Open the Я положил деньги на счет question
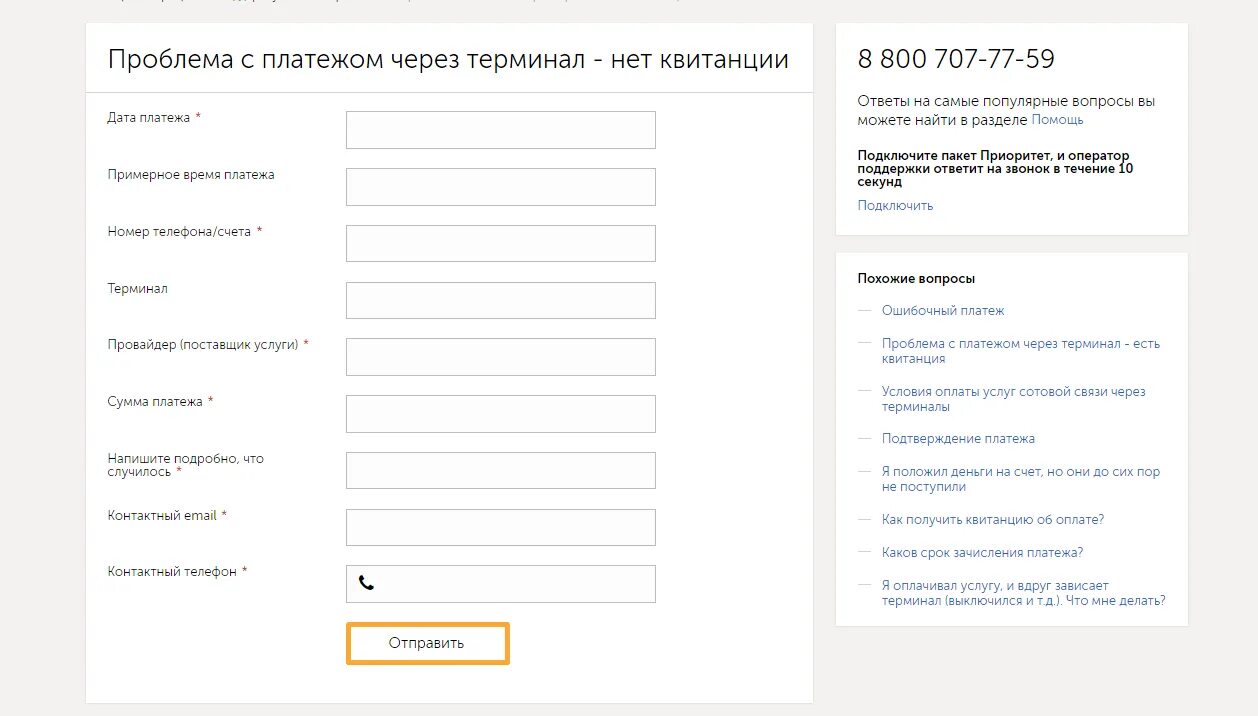This screenshot has height=716, width=1258. [x=1021, y=479]
